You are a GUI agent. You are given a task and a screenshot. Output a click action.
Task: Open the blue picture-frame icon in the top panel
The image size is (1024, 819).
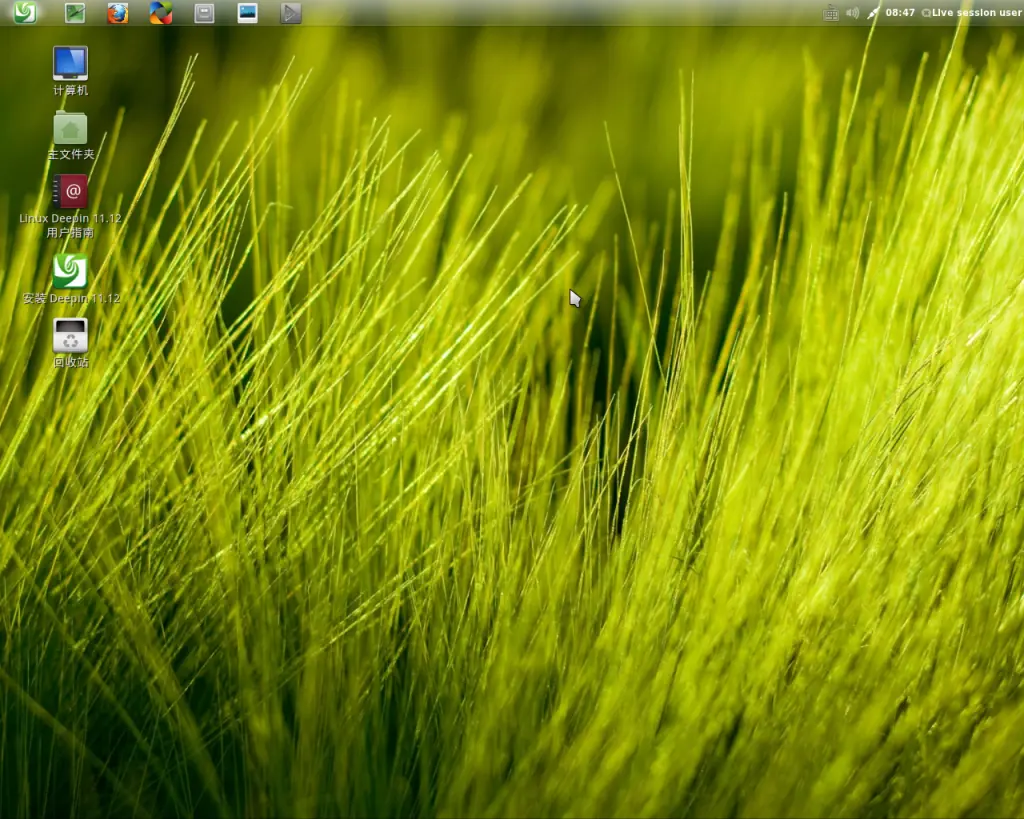click(x=247, y=13)
